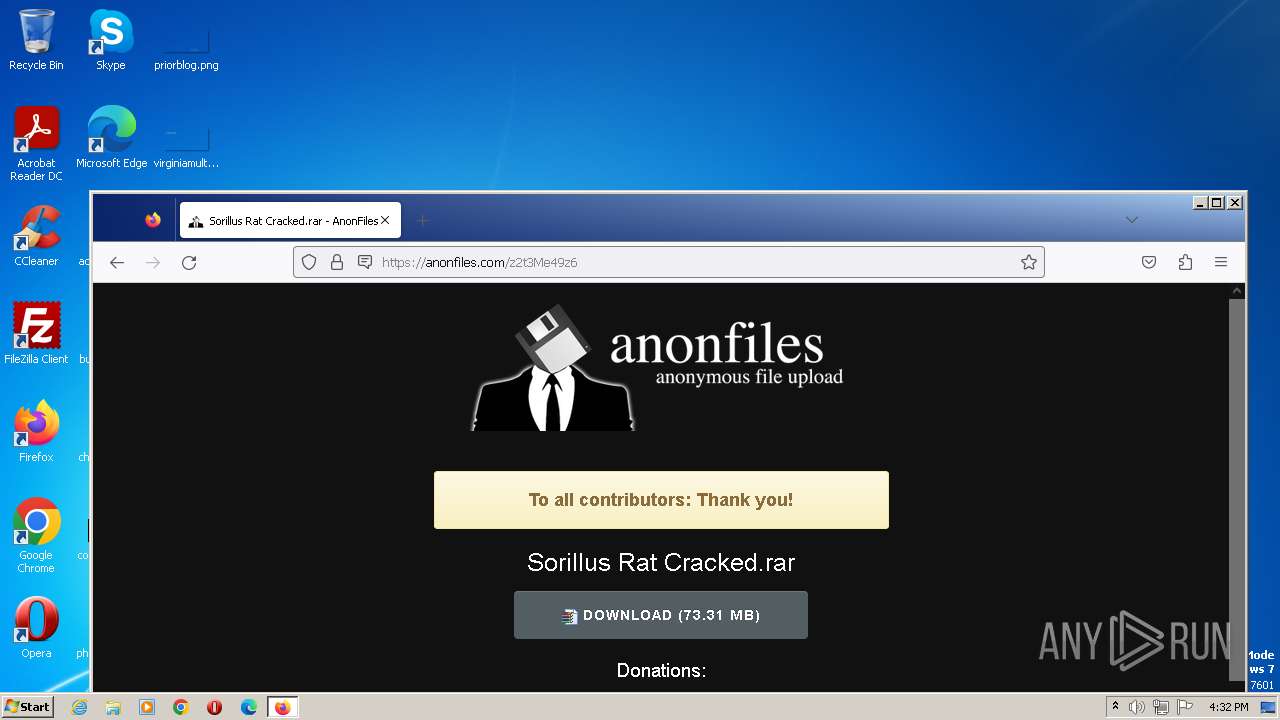The image size is (1280, 720).
Task: Open Opera from the taskbar
Action: tap(215, 707)
